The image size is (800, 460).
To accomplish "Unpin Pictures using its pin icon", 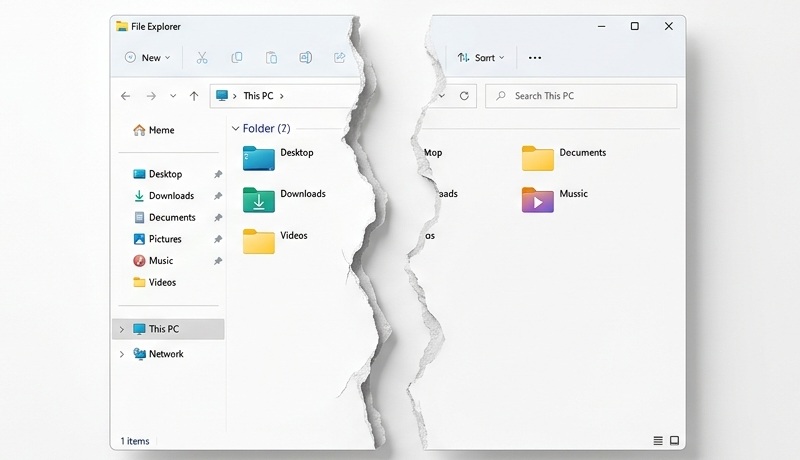I will [218, 239].
